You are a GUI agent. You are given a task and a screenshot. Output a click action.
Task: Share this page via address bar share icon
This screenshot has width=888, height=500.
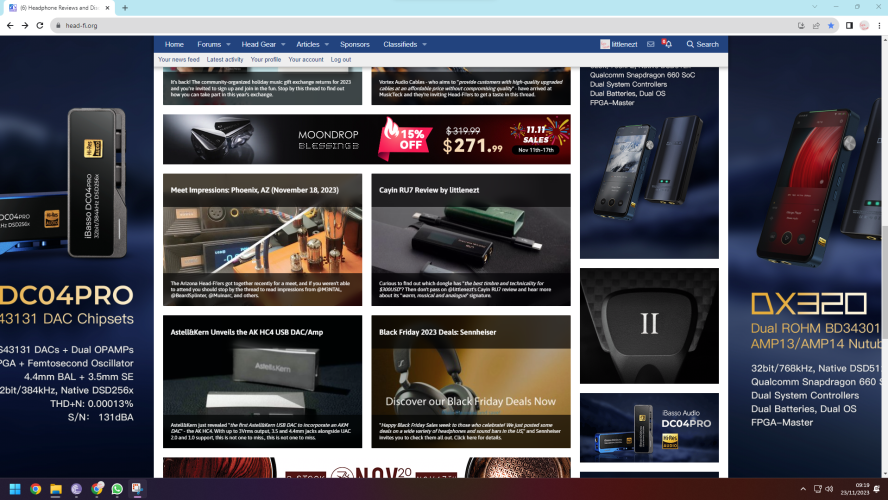(x=816, y=25)
